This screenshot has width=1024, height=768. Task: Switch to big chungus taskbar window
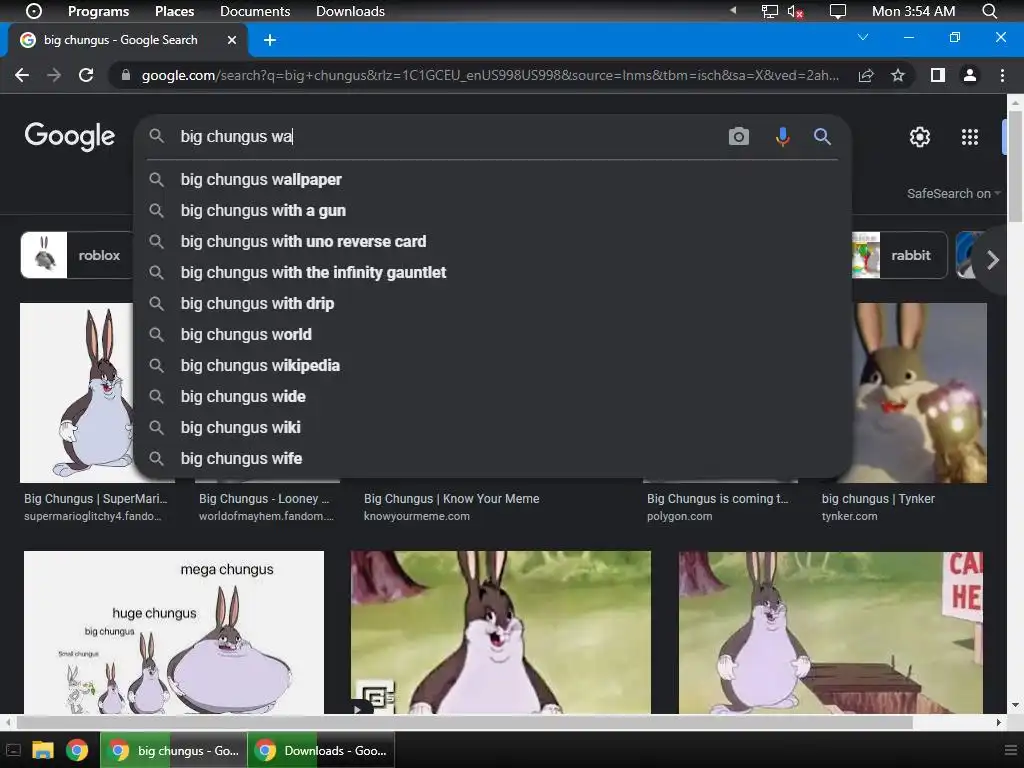click(174, 750)
